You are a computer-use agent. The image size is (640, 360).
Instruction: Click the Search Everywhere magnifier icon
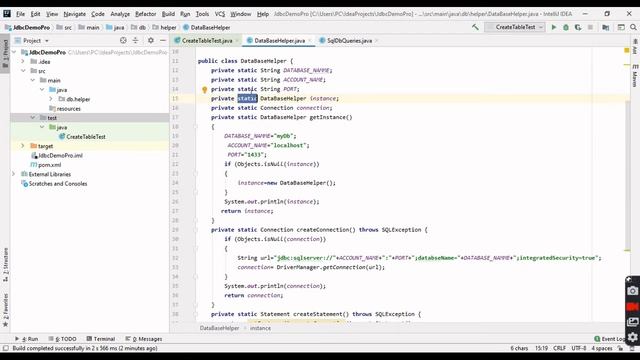(633, 27)
